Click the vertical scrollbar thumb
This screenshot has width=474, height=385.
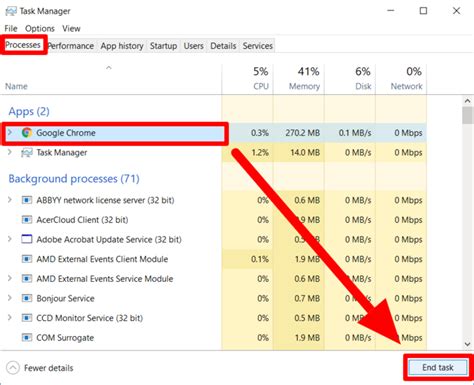point(468,115)
